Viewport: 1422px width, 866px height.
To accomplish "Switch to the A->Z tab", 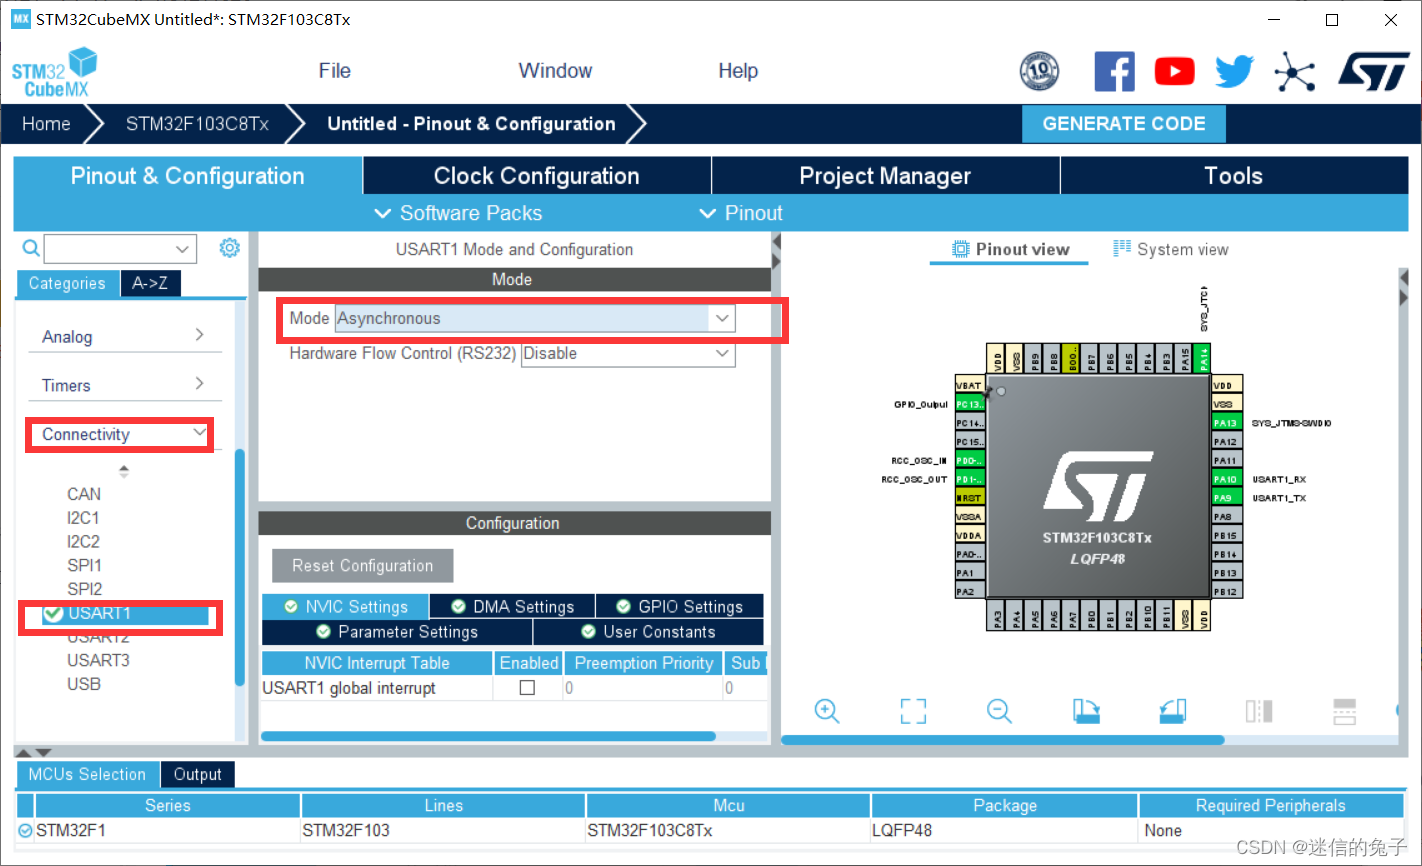I will pos(150,283).
